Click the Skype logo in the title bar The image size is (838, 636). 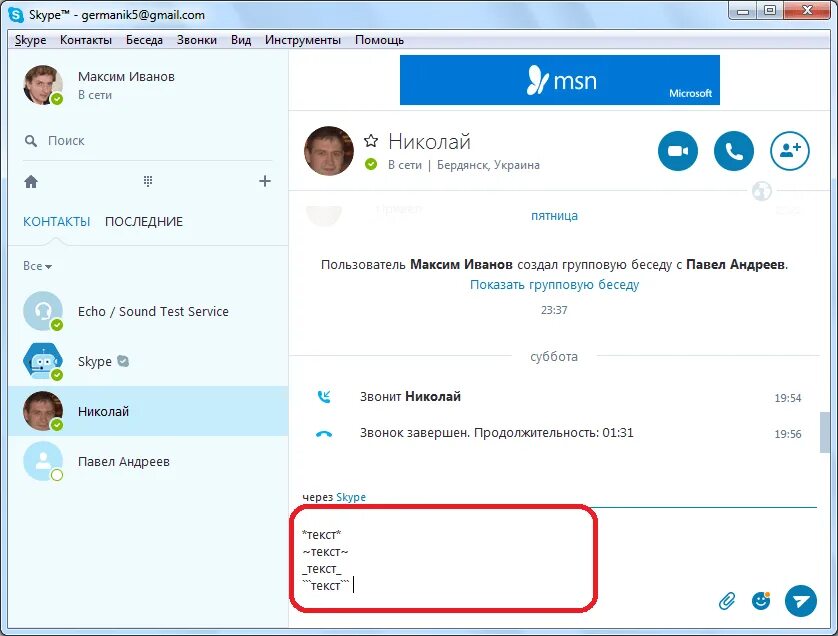point(16,14)
